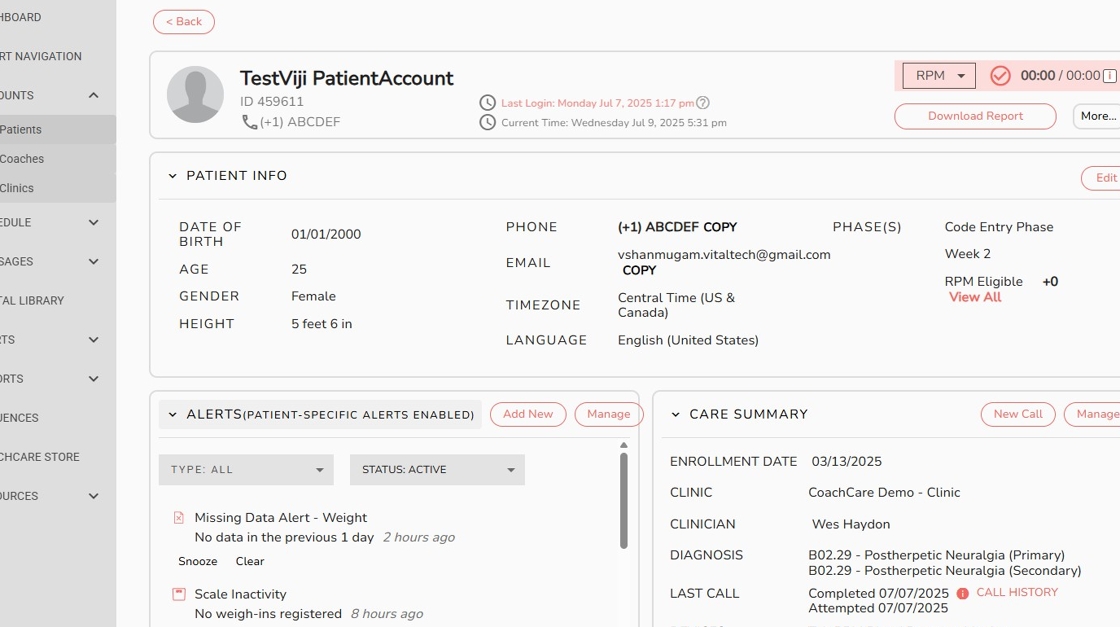This screenshot has width=1120, height=627.
Task: Open the Type: All filter dropdown
Action: [x=246, y=470]
